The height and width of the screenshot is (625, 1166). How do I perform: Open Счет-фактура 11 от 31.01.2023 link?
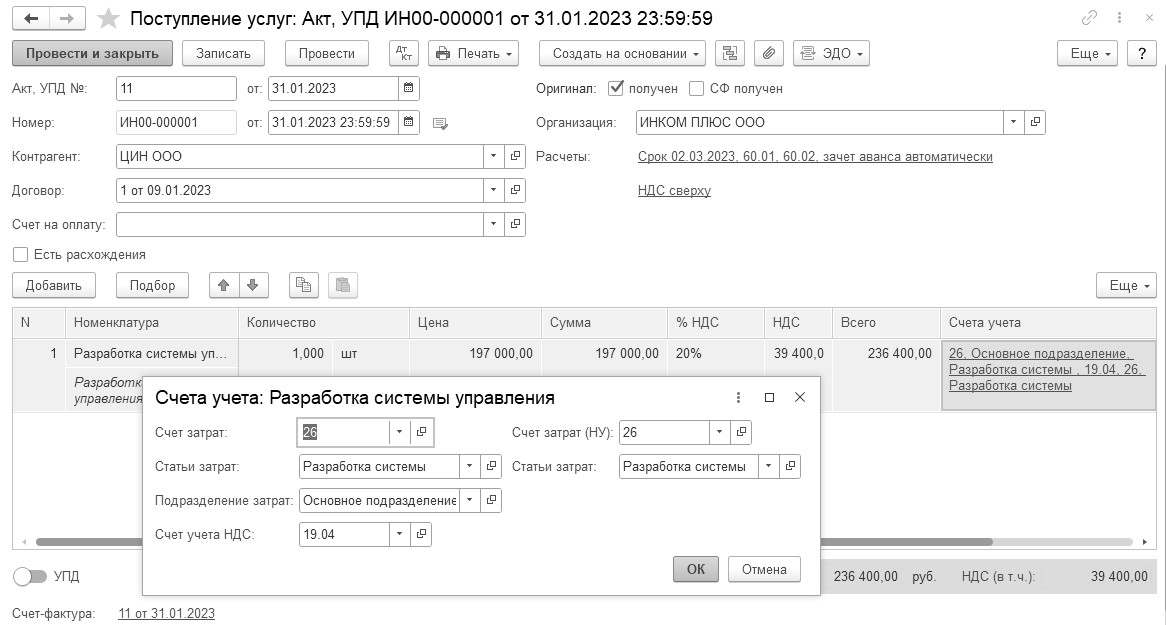(x=167, y=614)
